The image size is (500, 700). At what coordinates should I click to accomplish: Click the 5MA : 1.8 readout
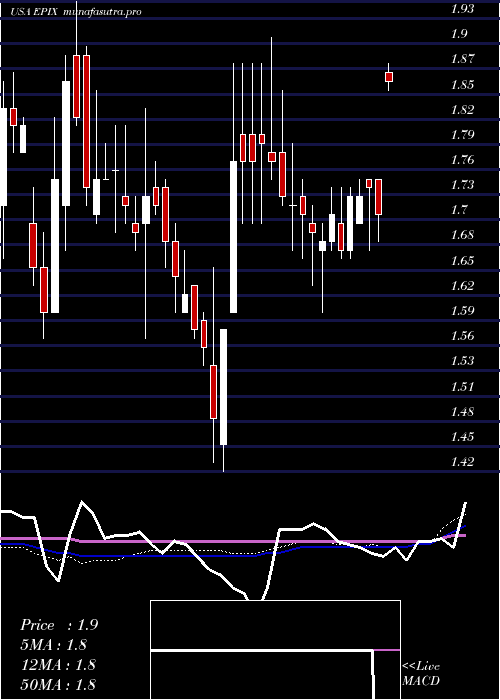coord(53,645)
